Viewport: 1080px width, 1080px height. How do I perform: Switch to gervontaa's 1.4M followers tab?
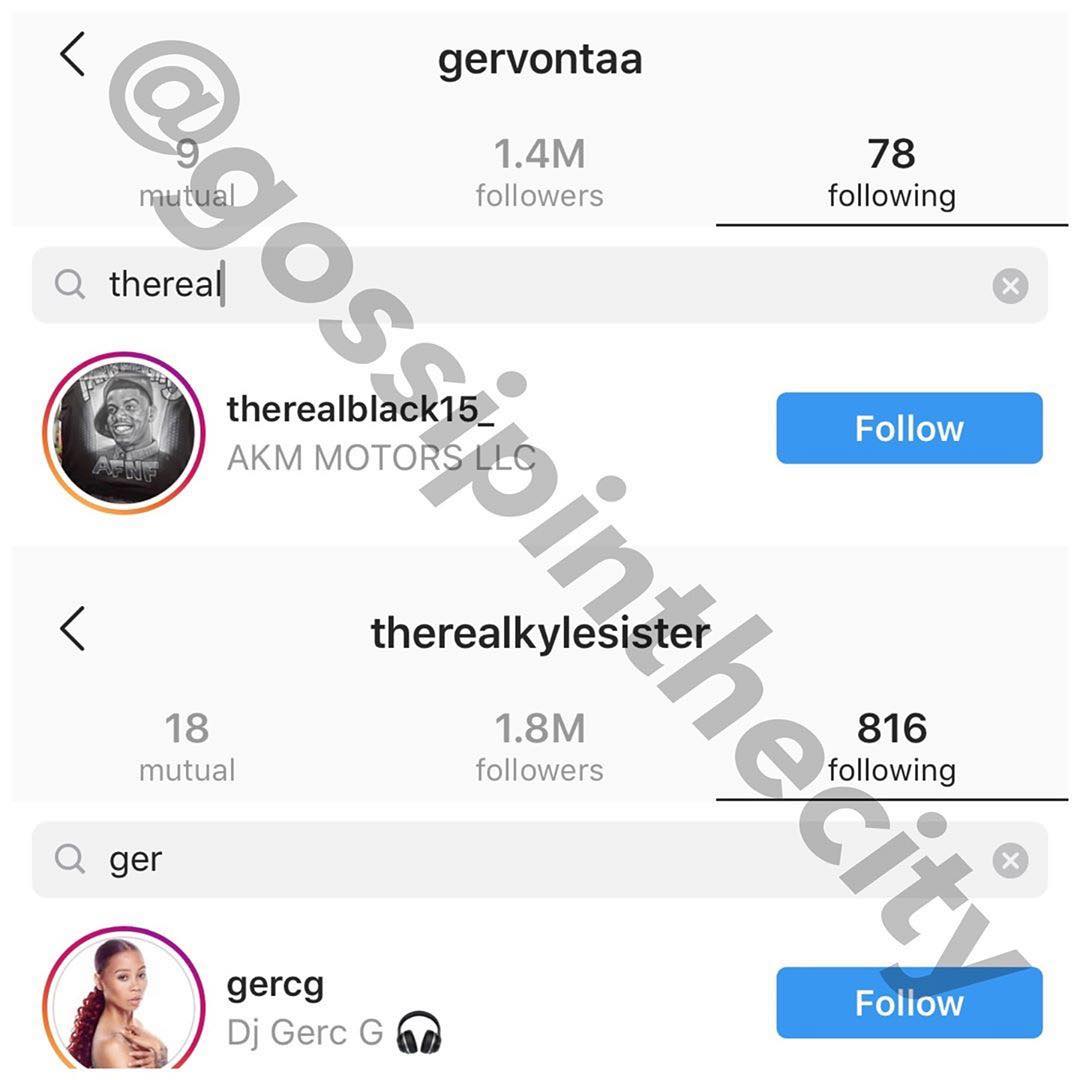click(539, 173)
